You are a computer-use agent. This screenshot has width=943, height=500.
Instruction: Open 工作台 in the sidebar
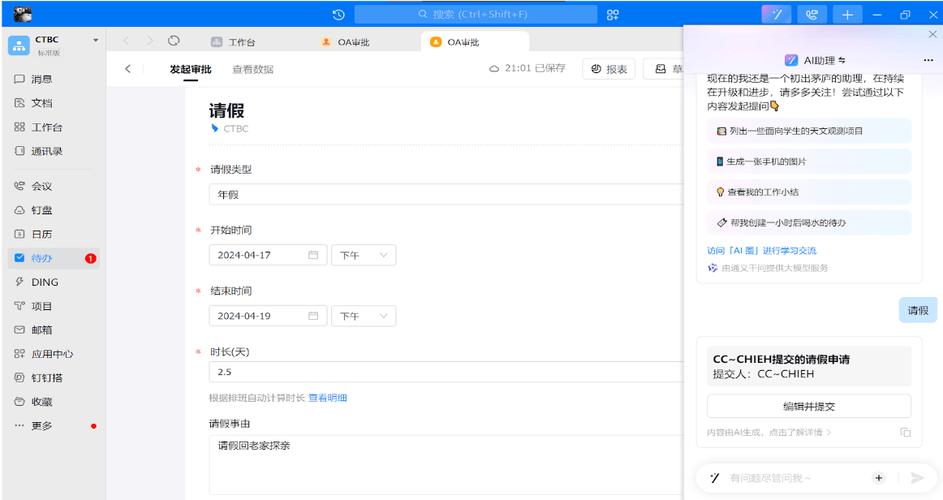pos(54,127)
